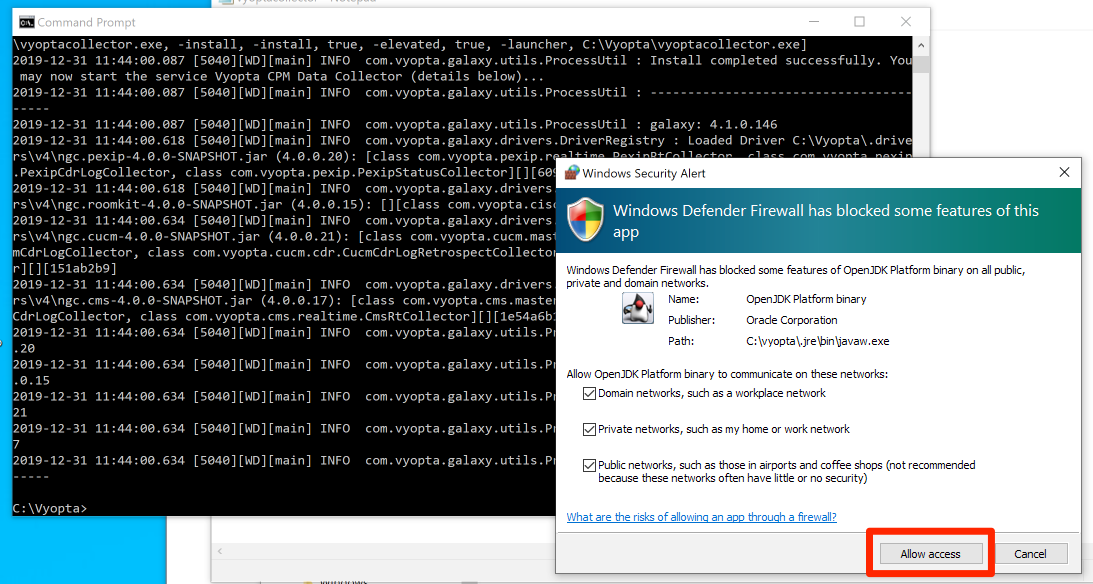The width and height of the screenshot is (1093, 584).
Task: Select the path C:\vyopta\.jre\bin\javaw.exe
Action: point(818,341)
